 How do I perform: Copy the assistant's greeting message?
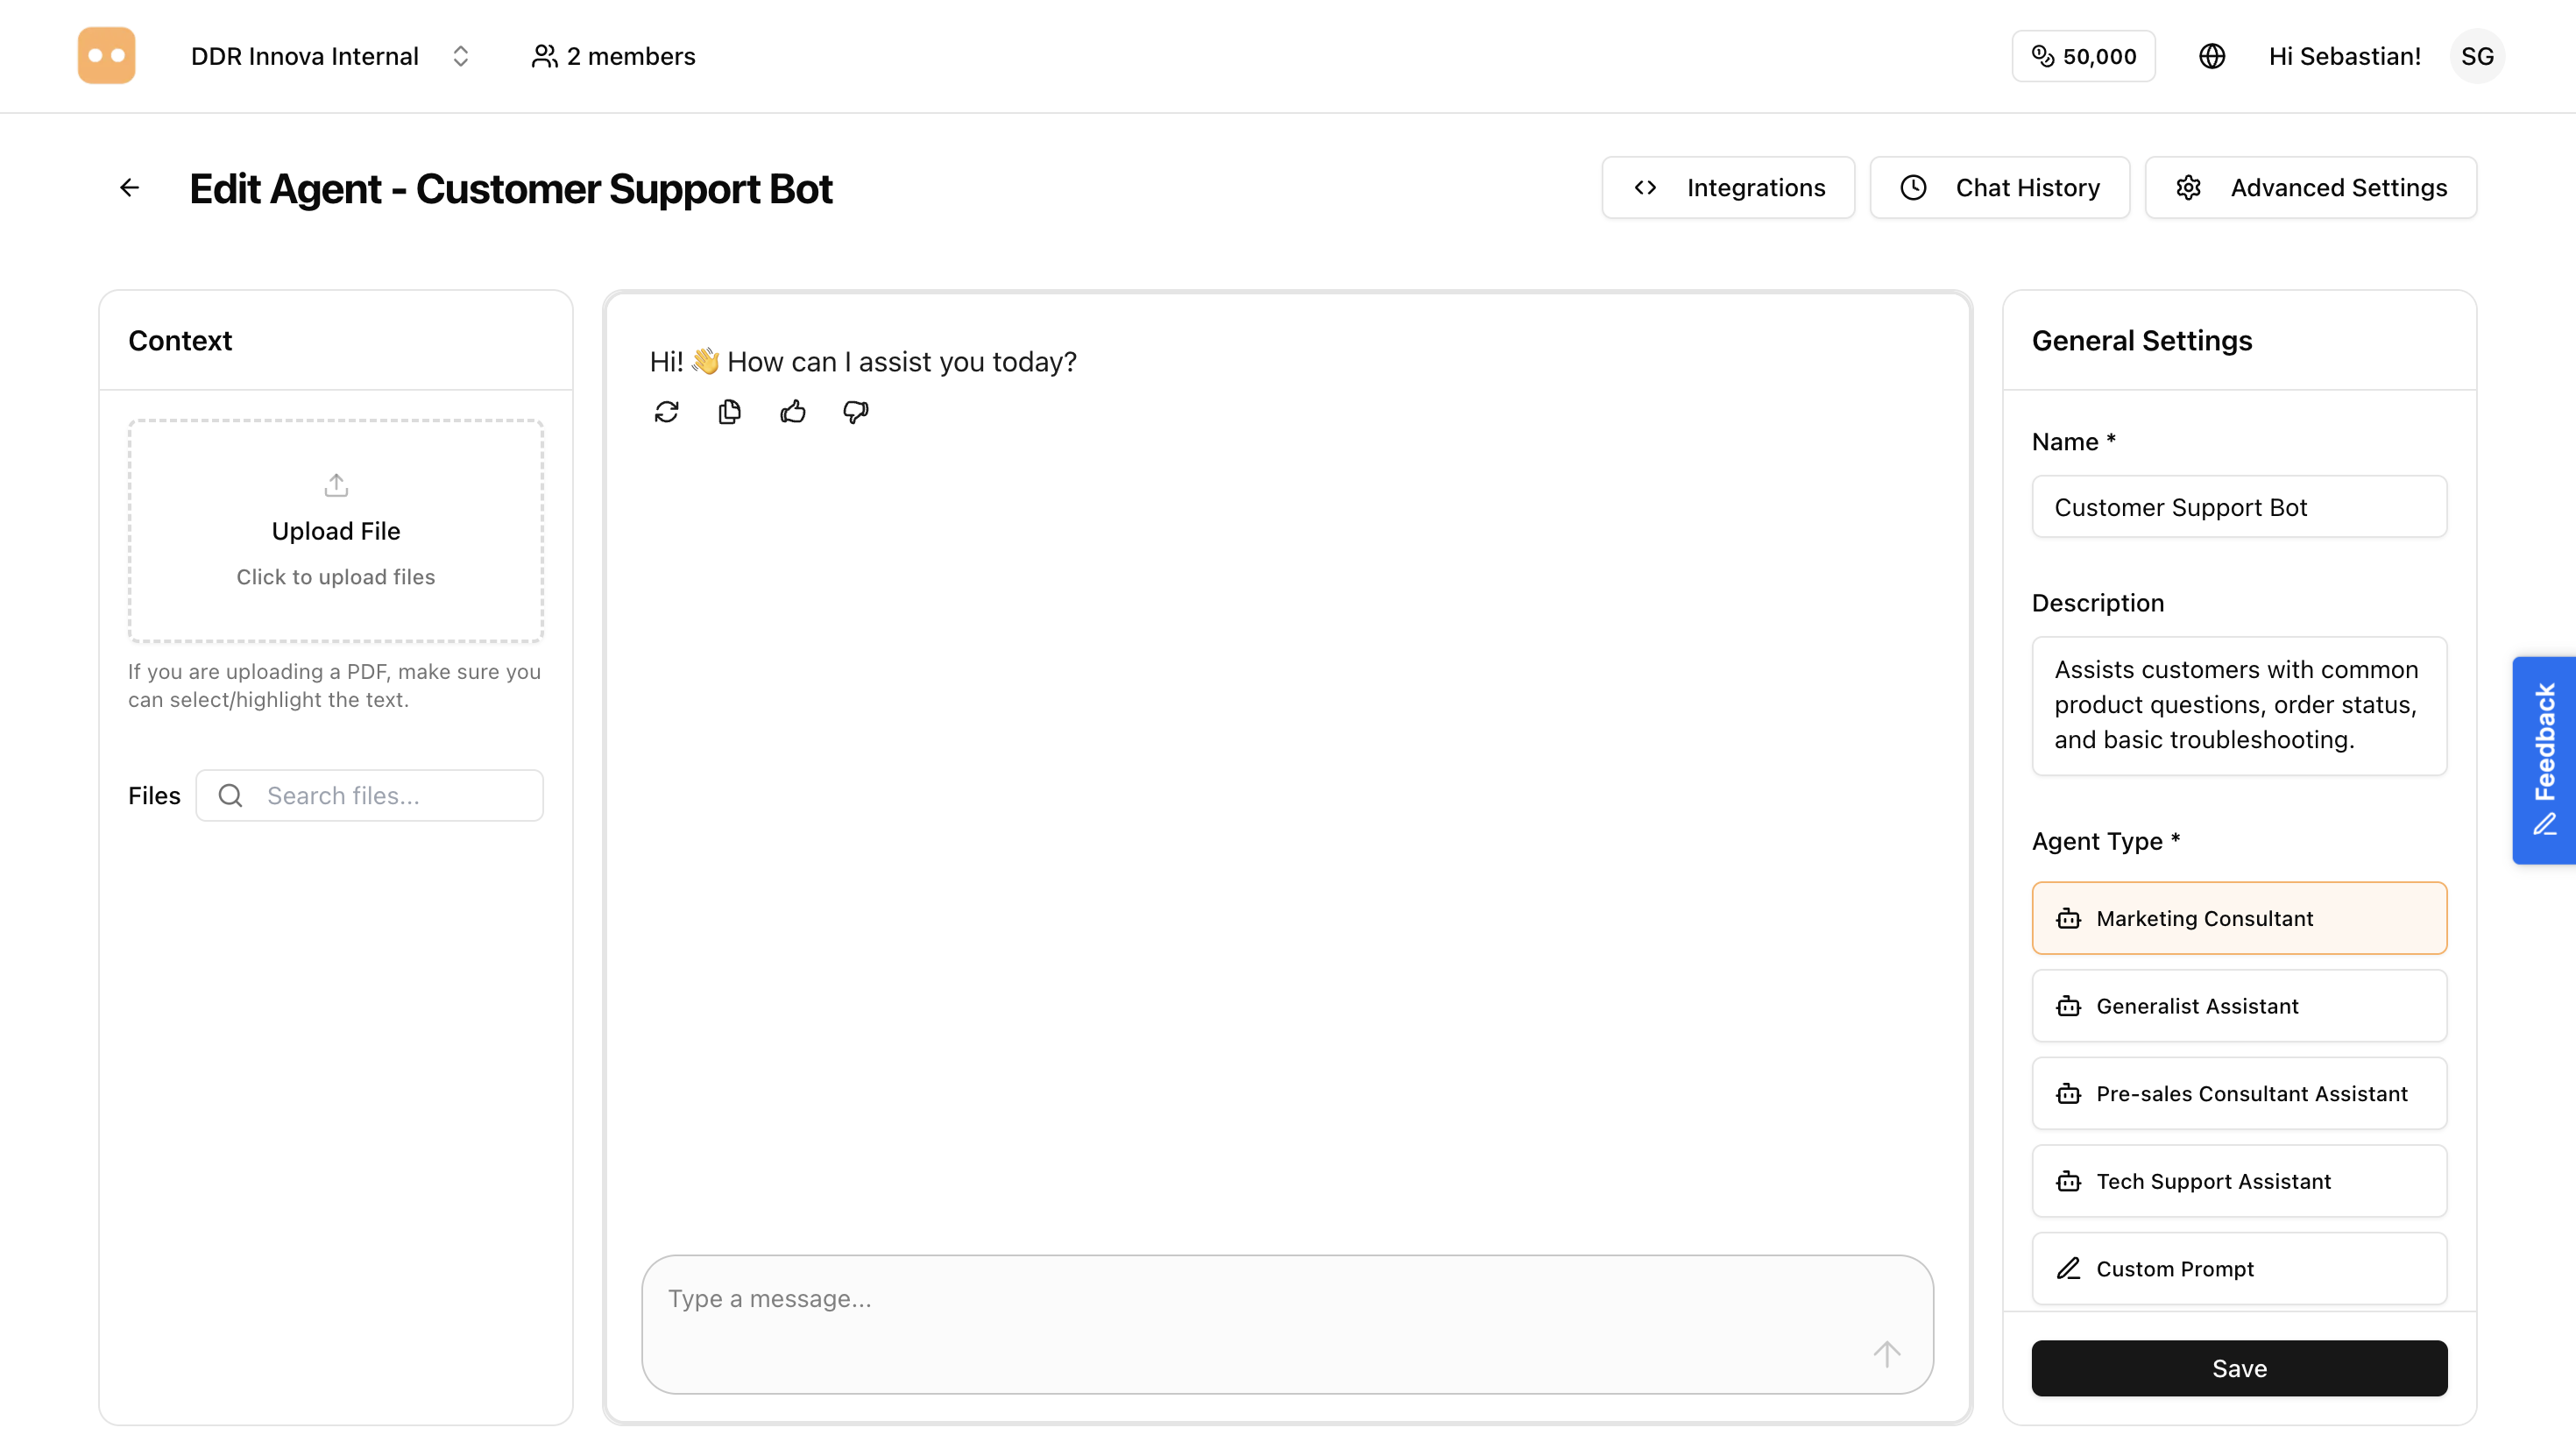(729, 411)
